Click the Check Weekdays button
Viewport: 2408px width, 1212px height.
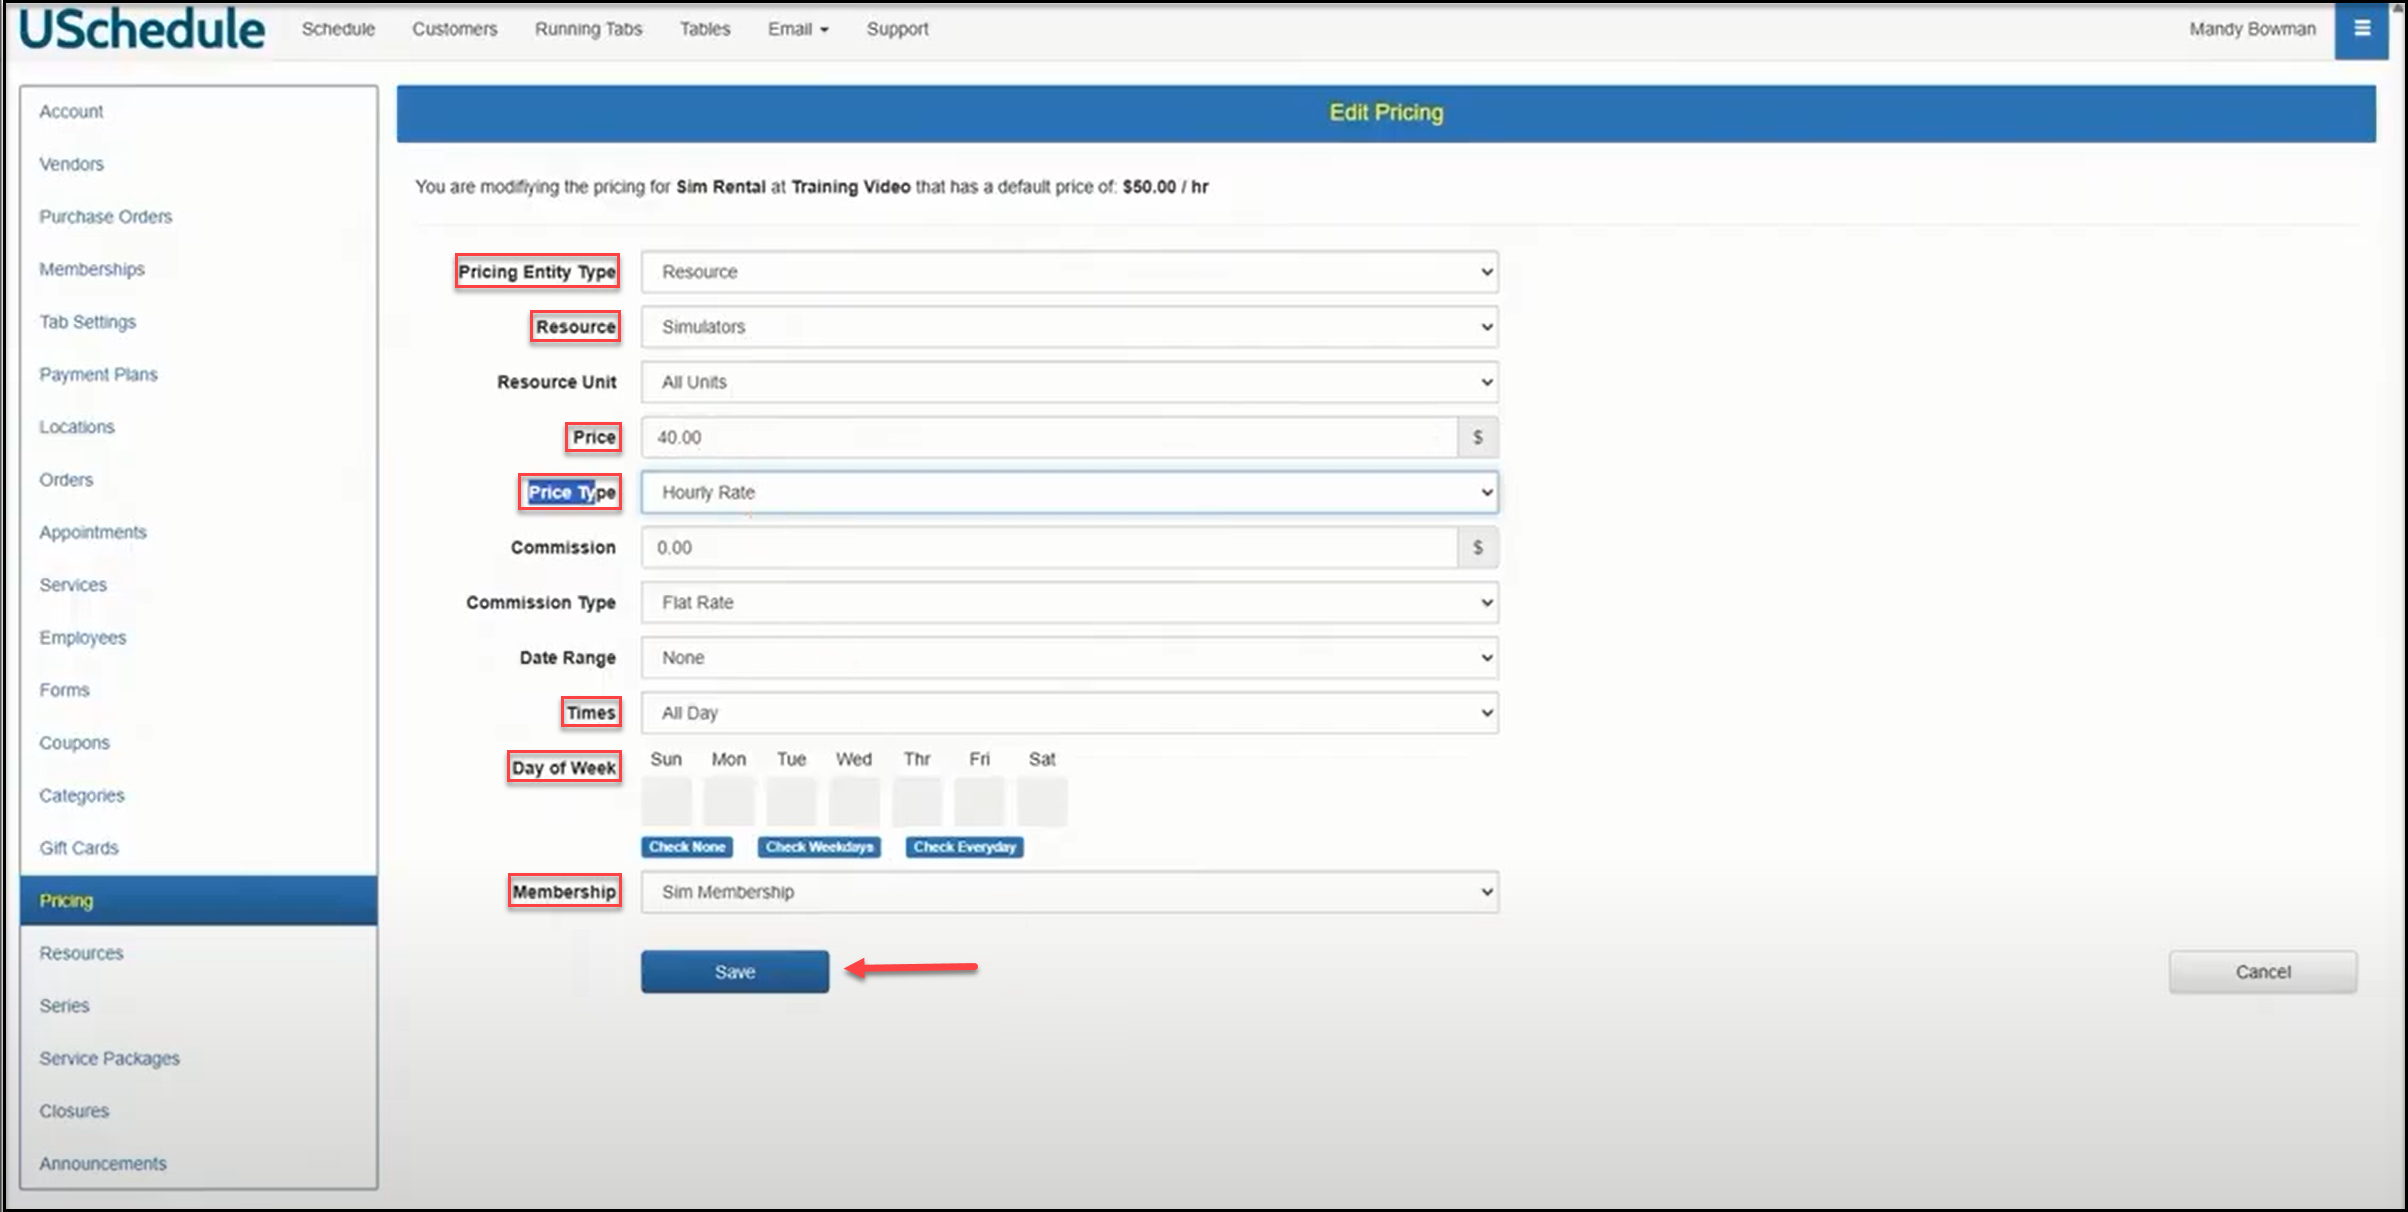point(819,847)
